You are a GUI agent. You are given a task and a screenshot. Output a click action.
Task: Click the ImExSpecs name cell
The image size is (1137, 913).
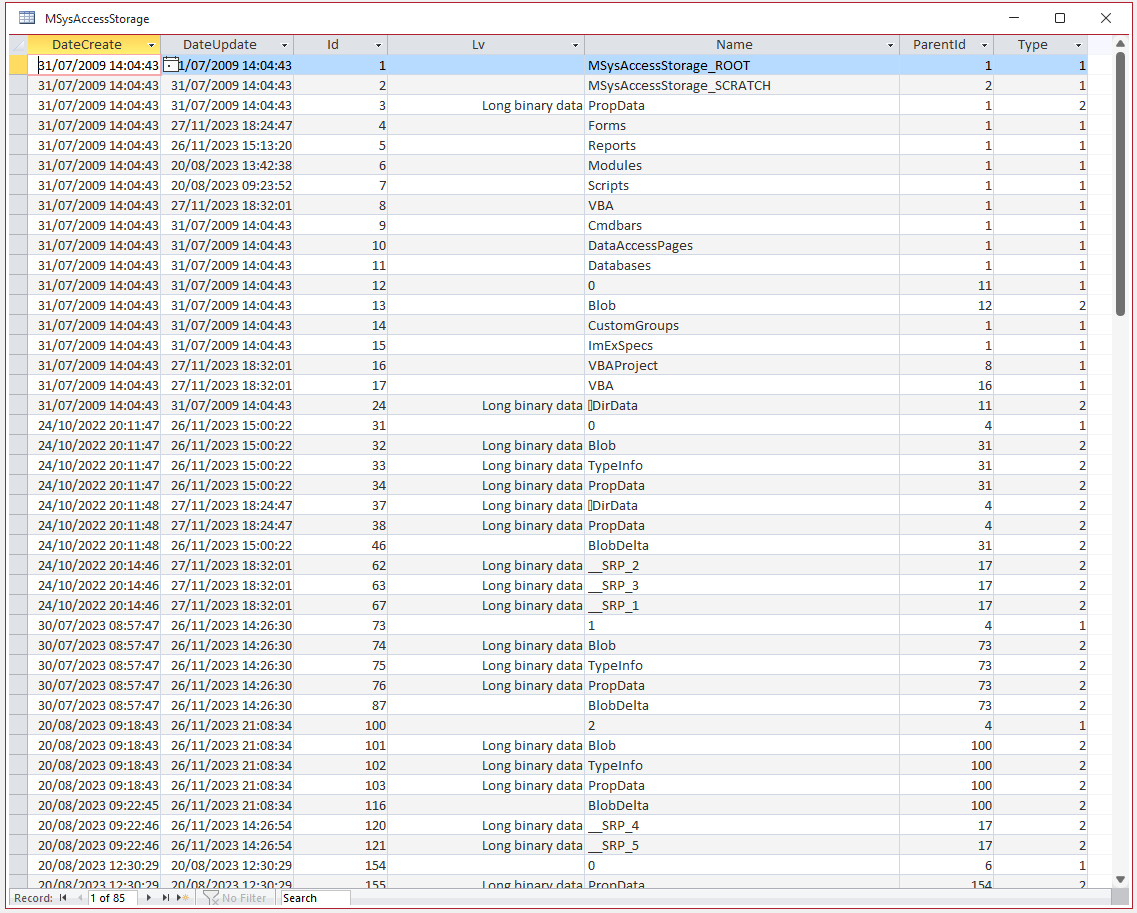point(742,346)
